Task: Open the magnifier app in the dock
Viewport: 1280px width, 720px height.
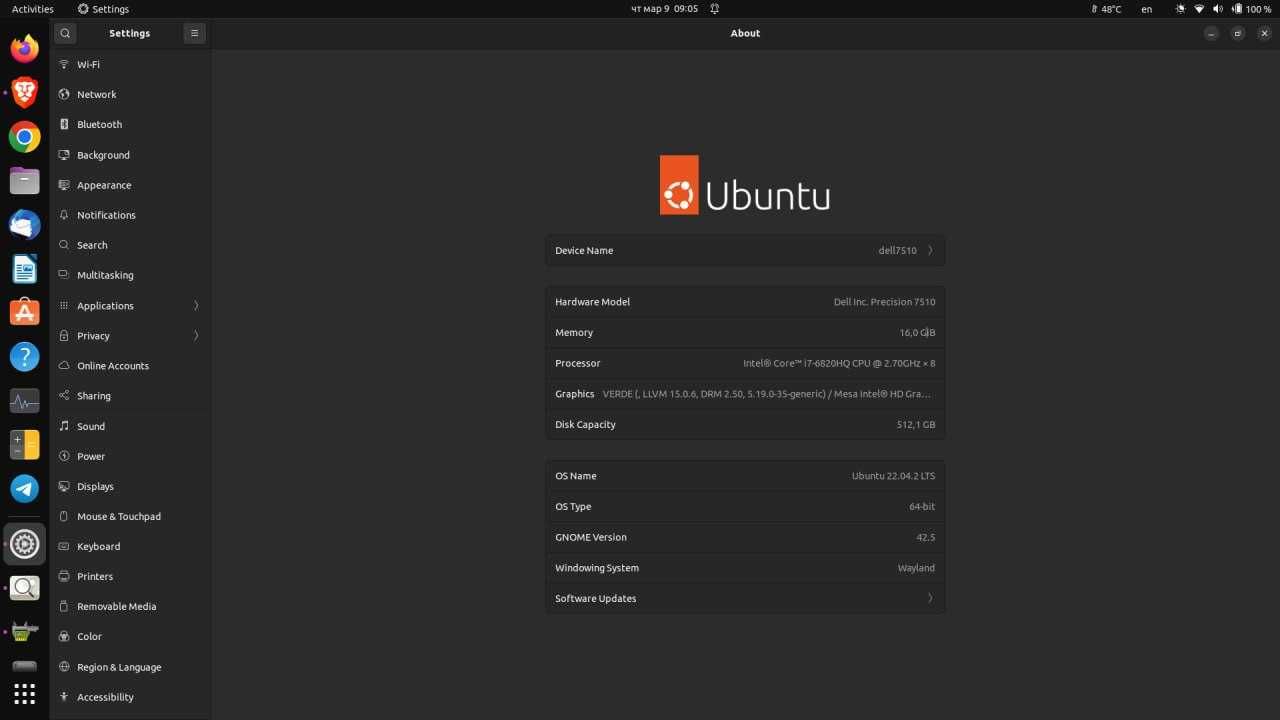Action: coord(25,588)
